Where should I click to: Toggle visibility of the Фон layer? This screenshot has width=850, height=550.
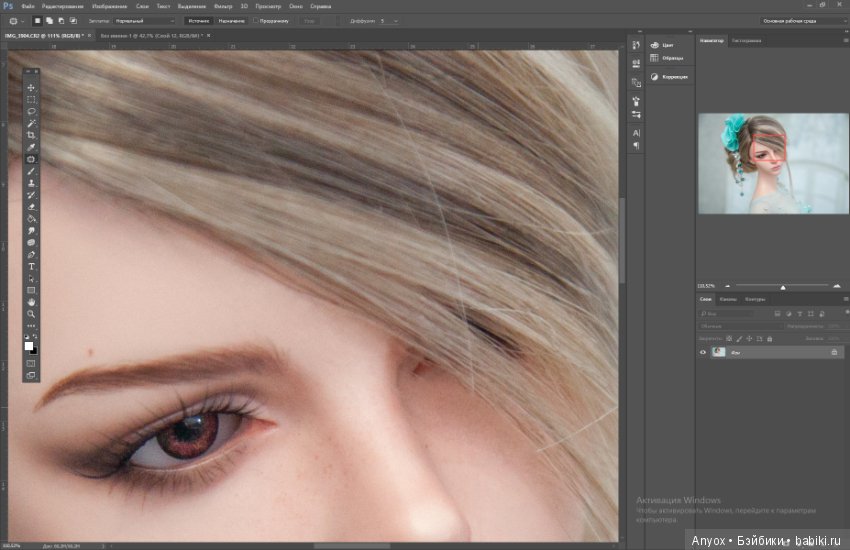703,352
